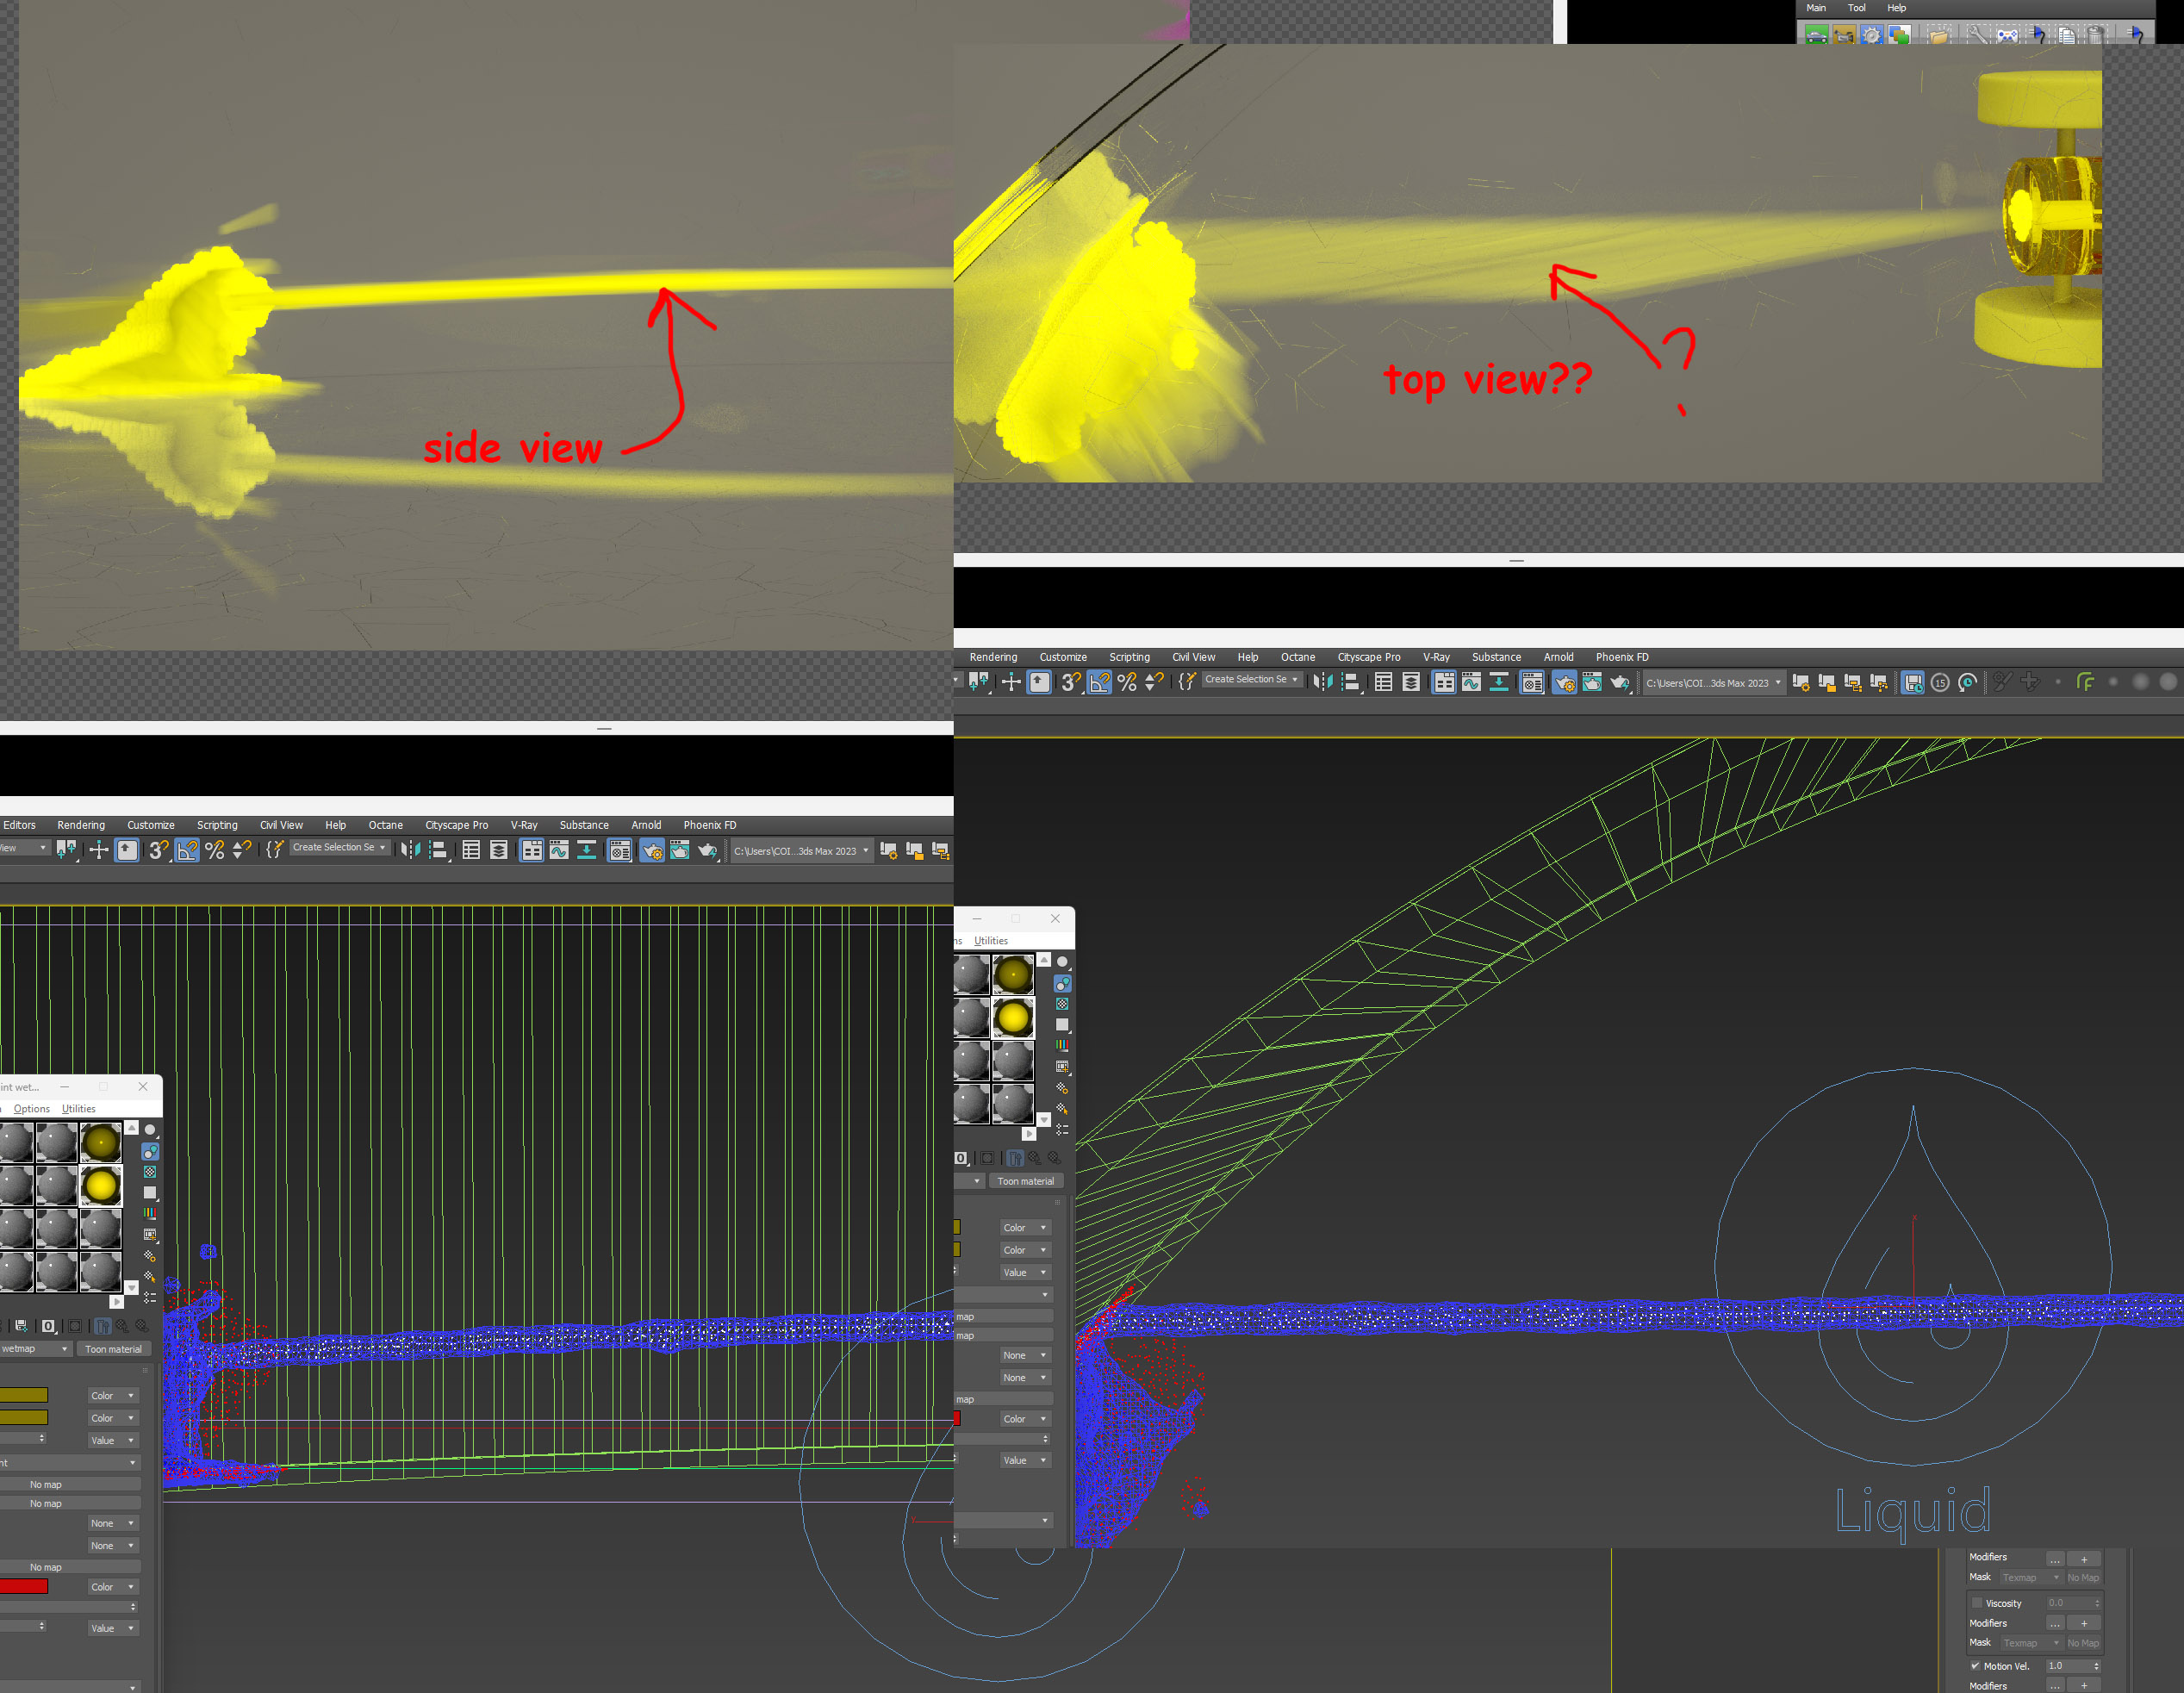Open the V-Ray menu in left window
2184x1693 pixels.
[x=524, y=825]
